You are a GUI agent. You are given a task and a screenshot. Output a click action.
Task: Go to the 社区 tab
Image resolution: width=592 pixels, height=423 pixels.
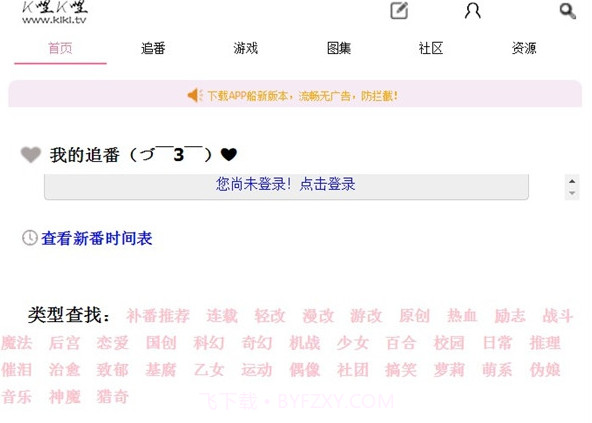[x=431, y=48]
